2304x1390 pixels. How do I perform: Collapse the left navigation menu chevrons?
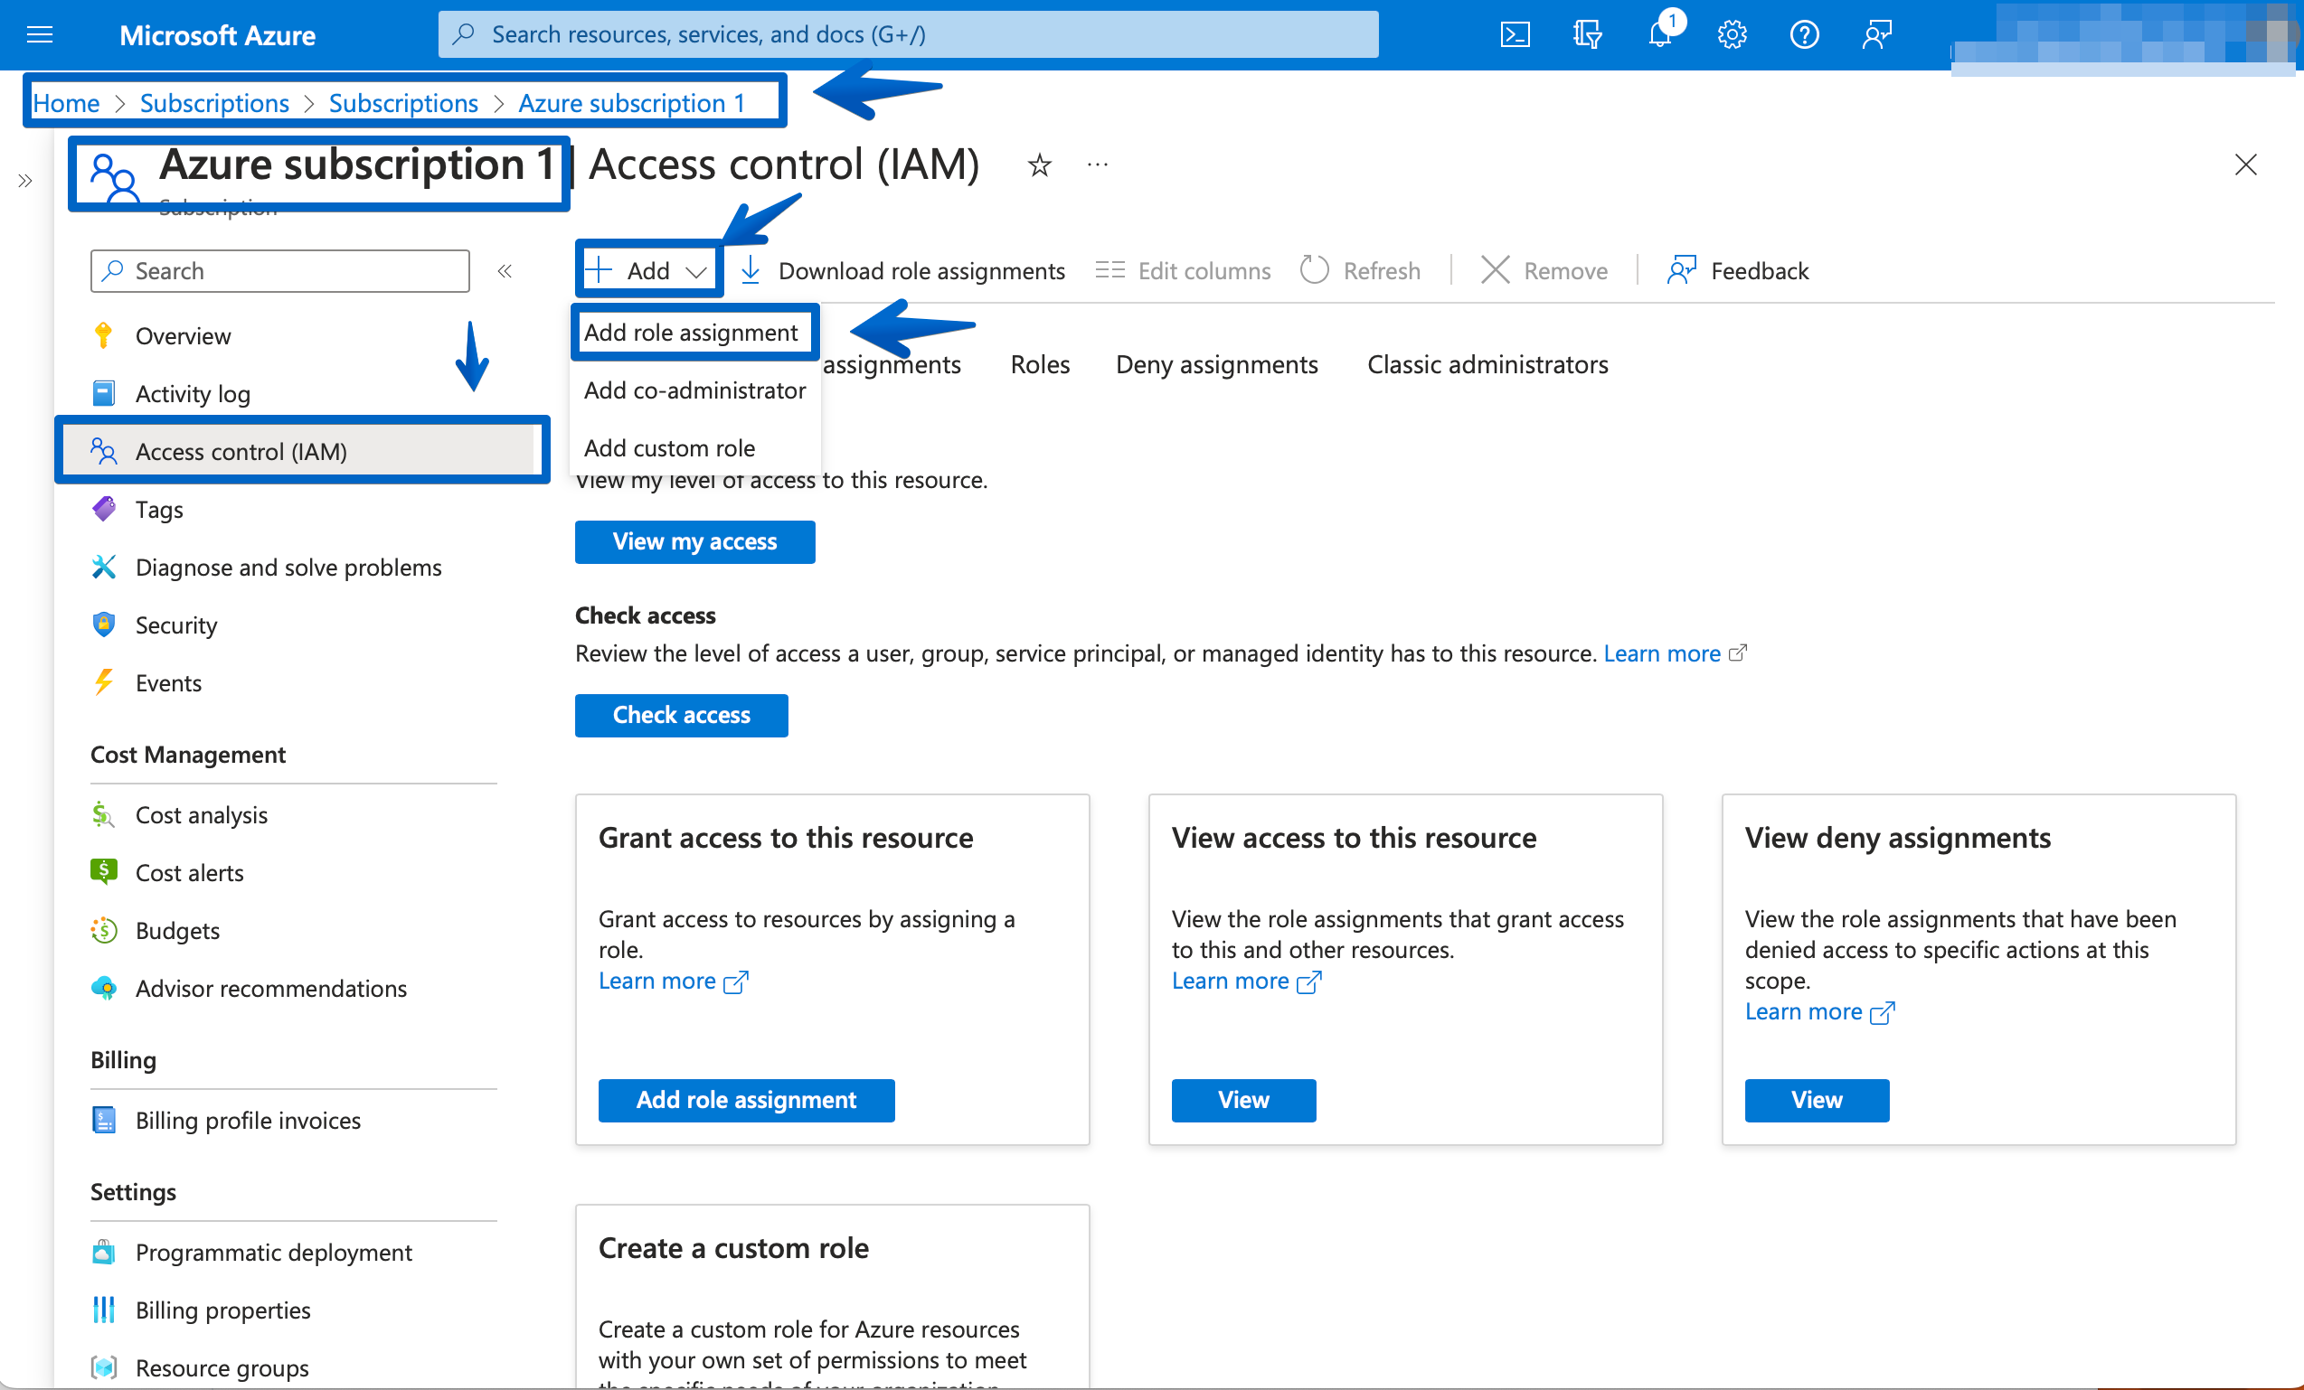505,271
